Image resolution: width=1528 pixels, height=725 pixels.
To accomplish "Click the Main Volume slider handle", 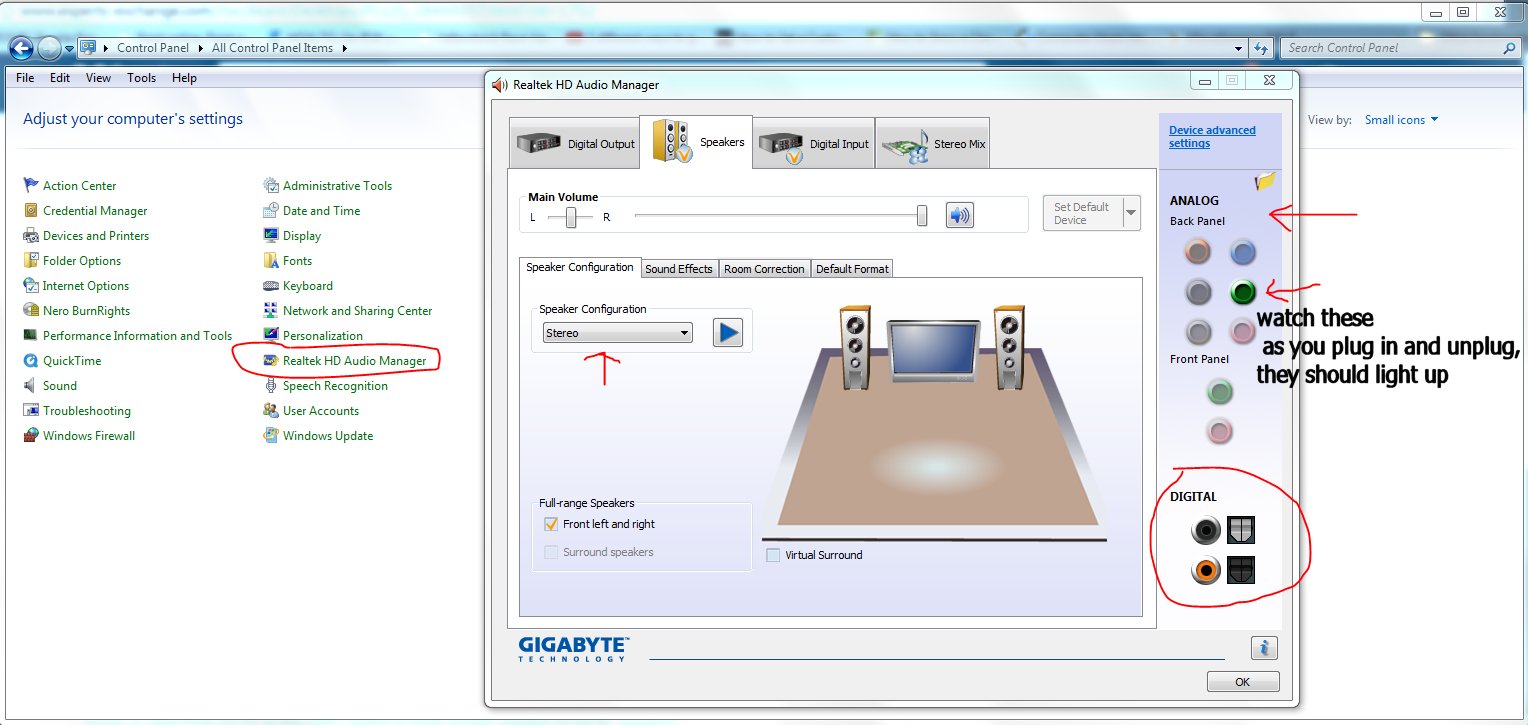I will (922, 216).
